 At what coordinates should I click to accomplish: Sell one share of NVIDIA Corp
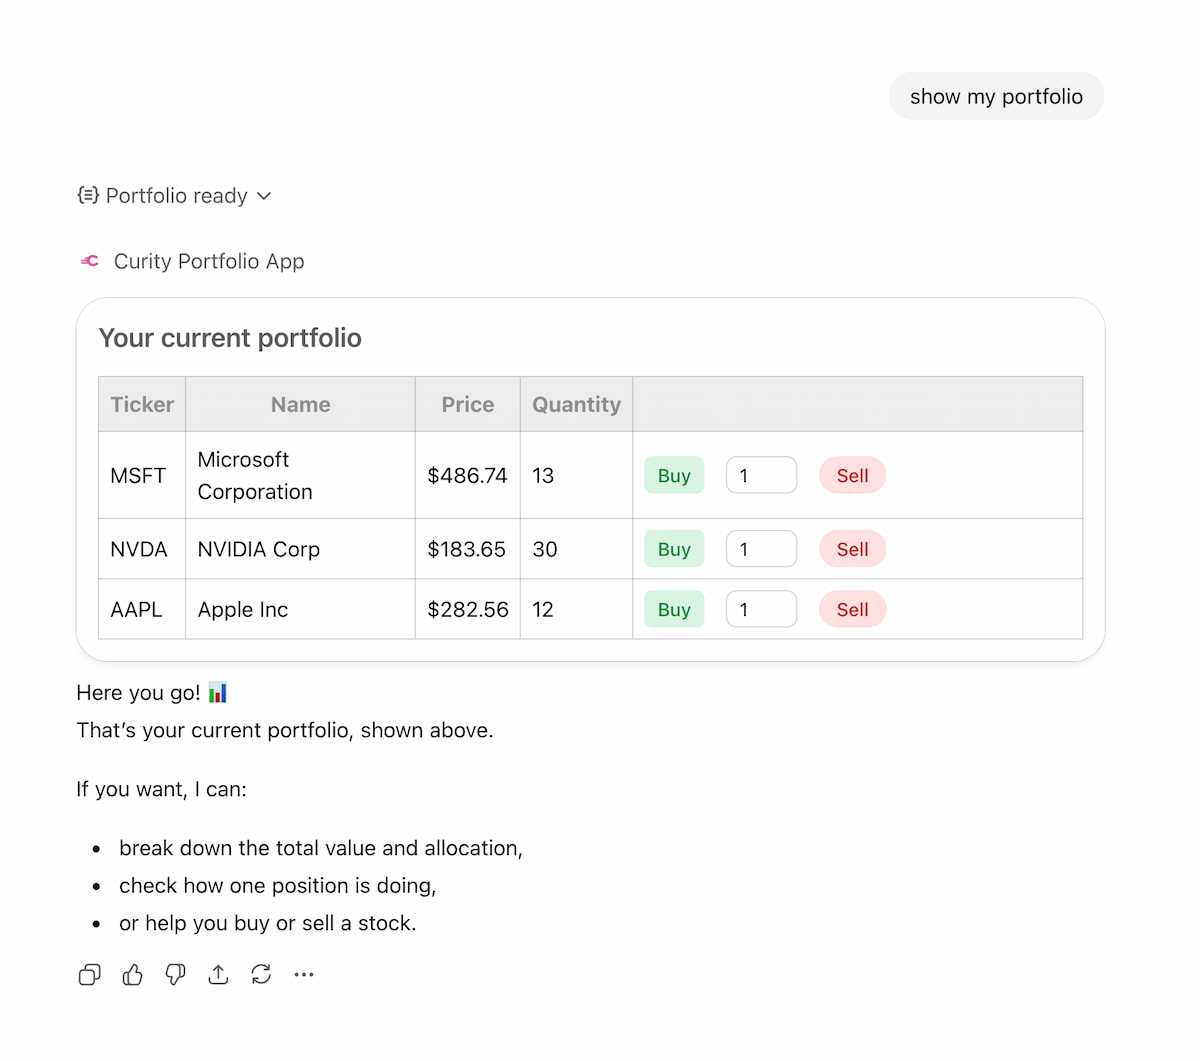[x=852, y=549]
